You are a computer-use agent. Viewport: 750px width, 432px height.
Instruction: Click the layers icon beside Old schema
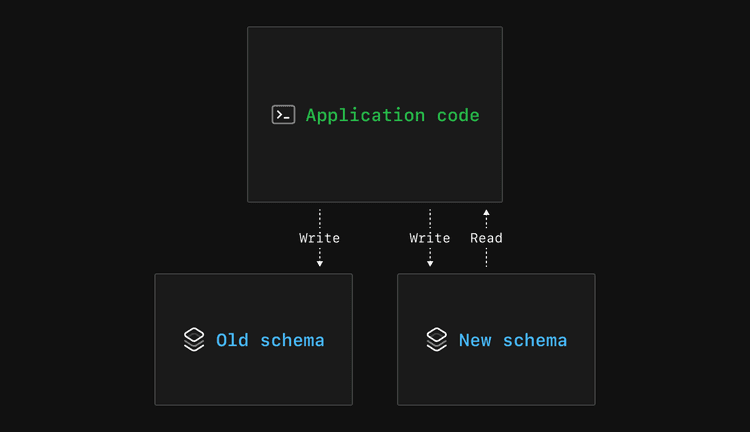(x=194, y=340)
